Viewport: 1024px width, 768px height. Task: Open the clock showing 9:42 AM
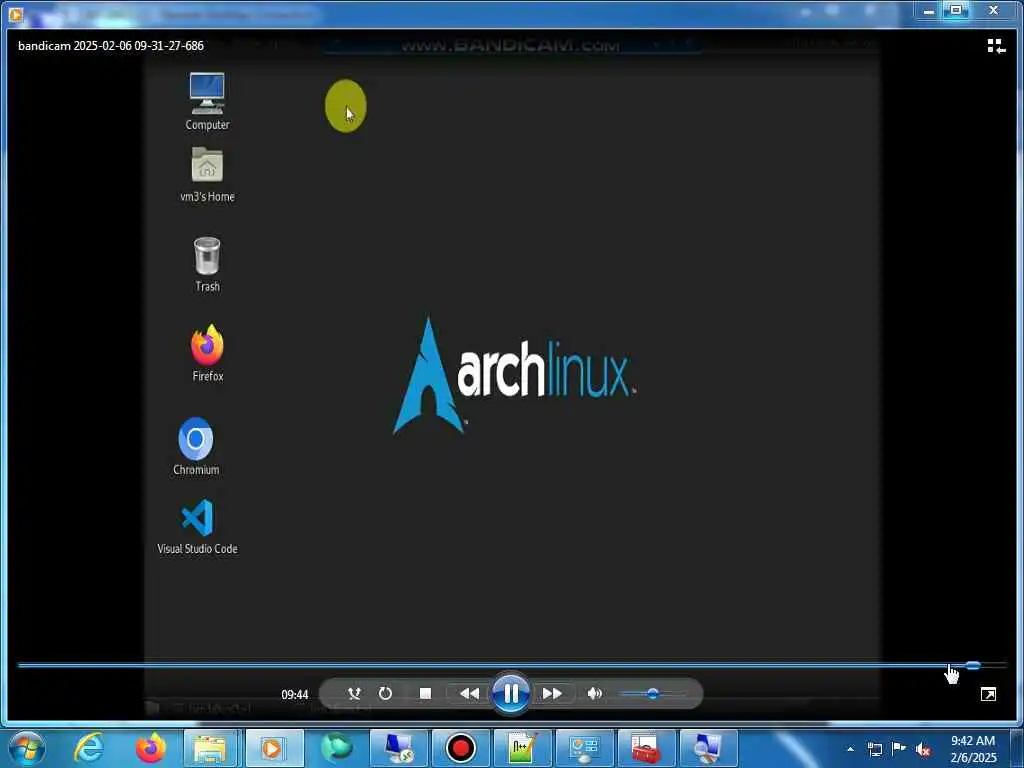click(x=973, y=749)
